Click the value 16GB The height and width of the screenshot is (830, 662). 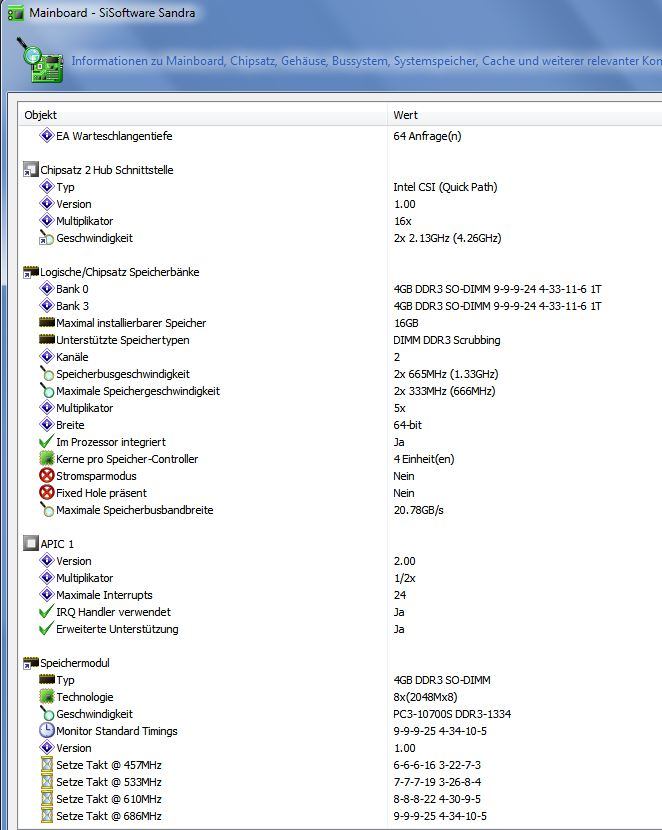406,323
